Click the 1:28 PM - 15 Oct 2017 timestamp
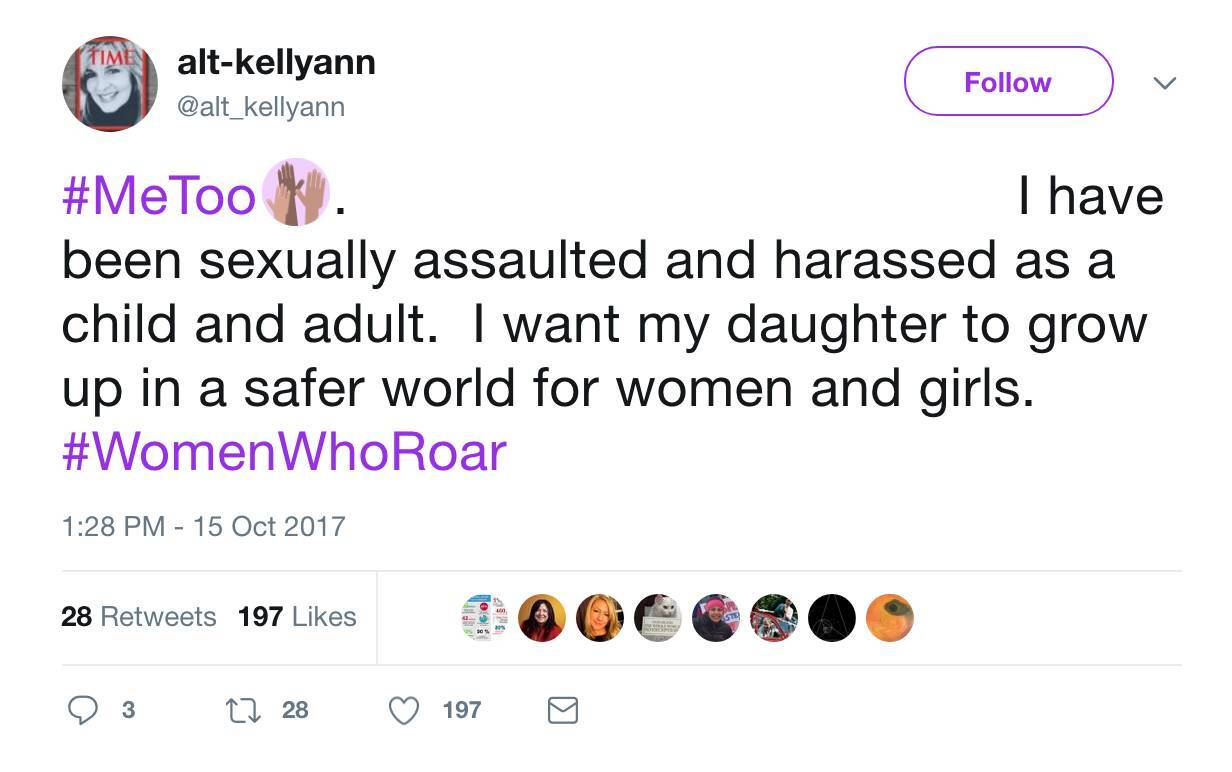Screen dimensions: 1232x772 (203, 526)
